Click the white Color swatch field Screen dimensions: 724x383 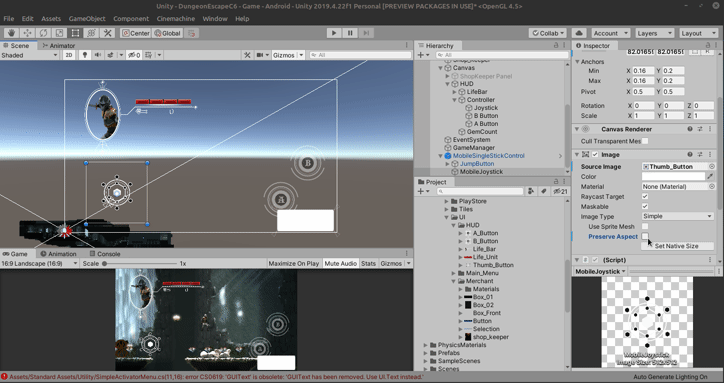673,176
